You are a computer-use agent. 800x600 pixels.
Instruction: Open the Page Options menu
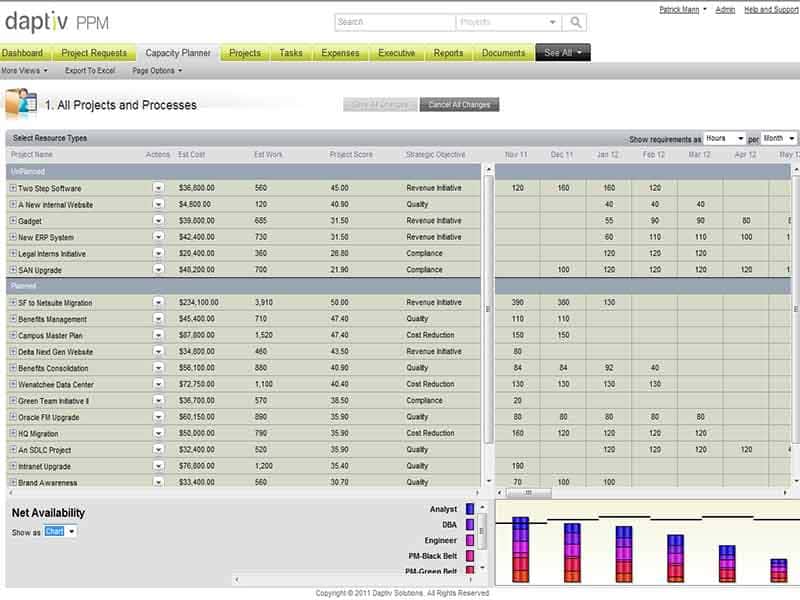157,71
